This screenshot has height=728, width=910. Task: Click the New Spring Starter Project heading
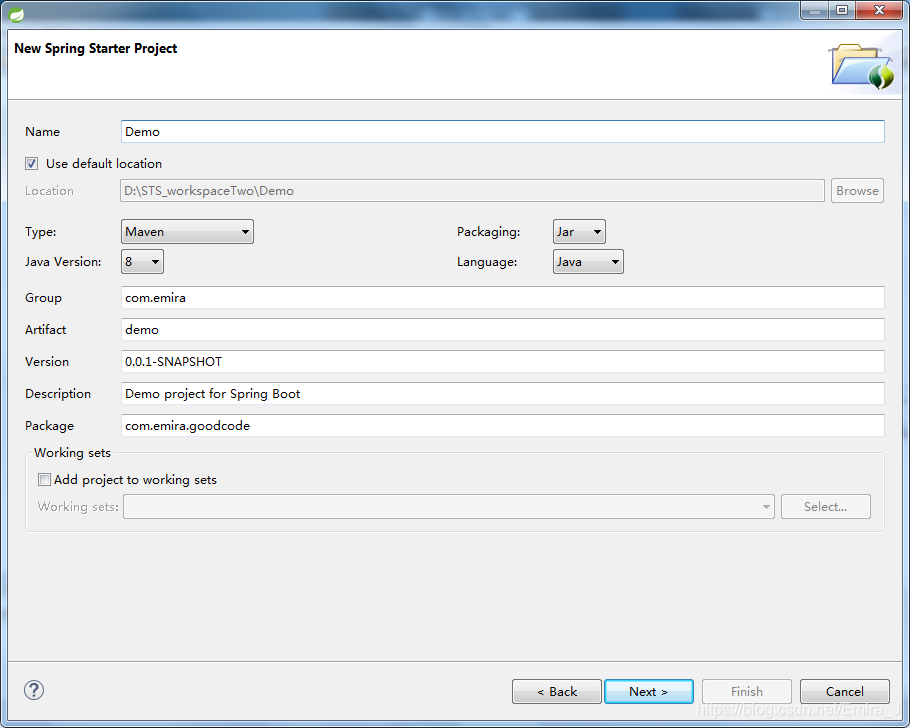[x=96, y=49]
